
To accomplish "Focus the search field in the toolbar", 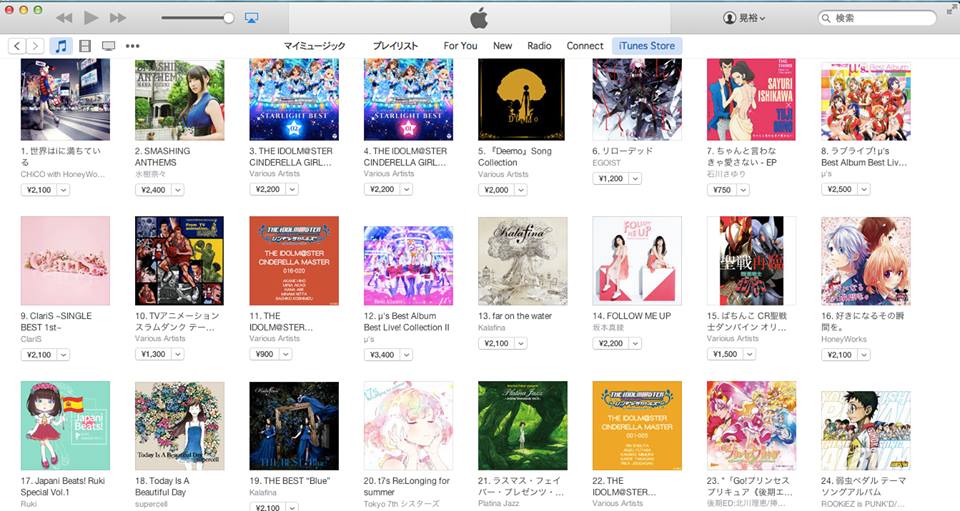I will (x=877, y=18).
